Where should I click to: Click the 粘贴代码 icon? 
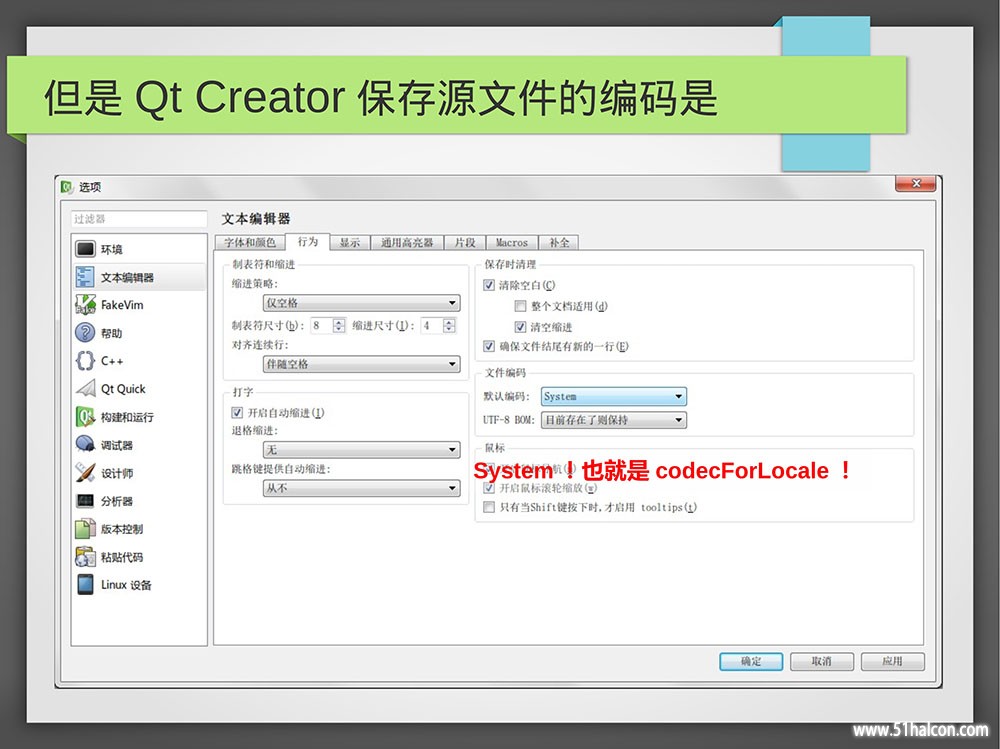85,557
